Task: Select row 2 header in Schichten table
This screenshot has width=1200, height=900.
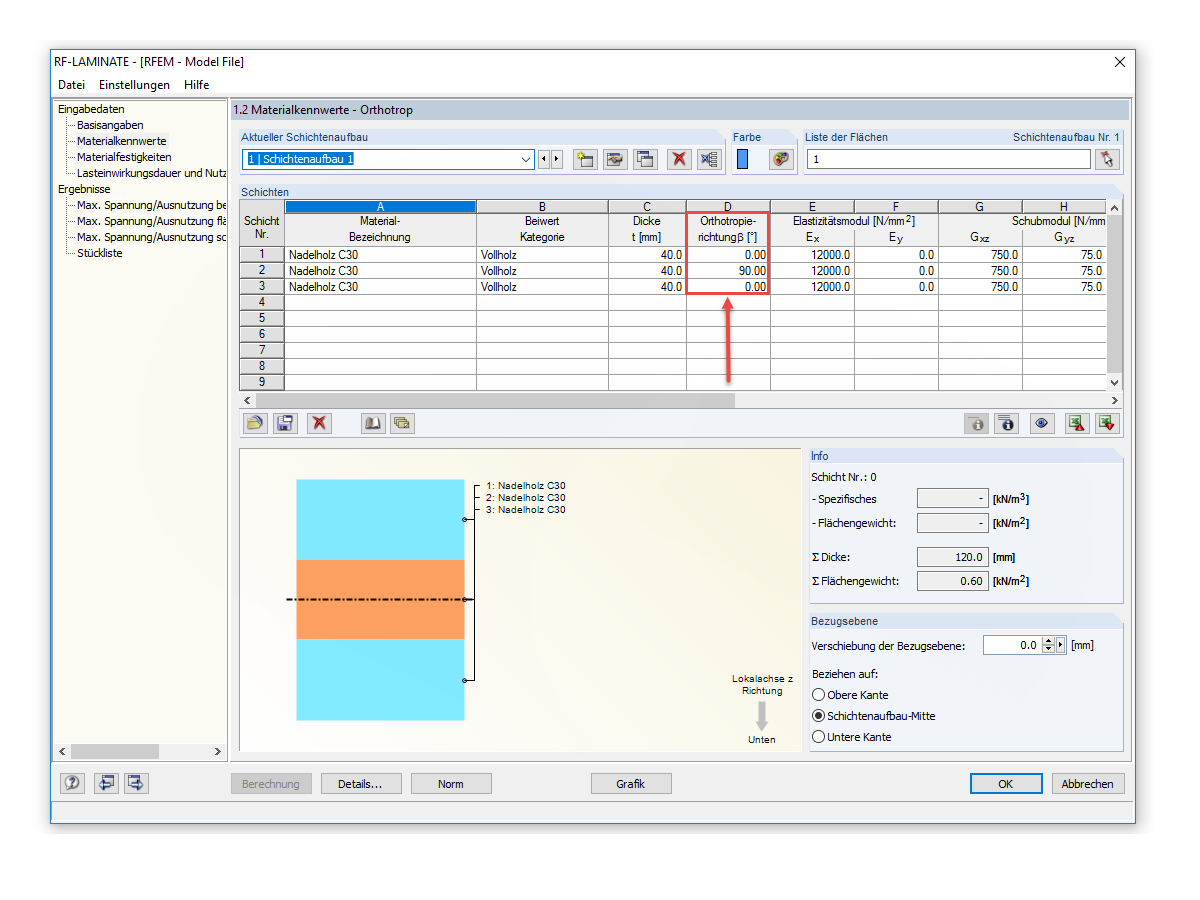Action: [262, 271]
